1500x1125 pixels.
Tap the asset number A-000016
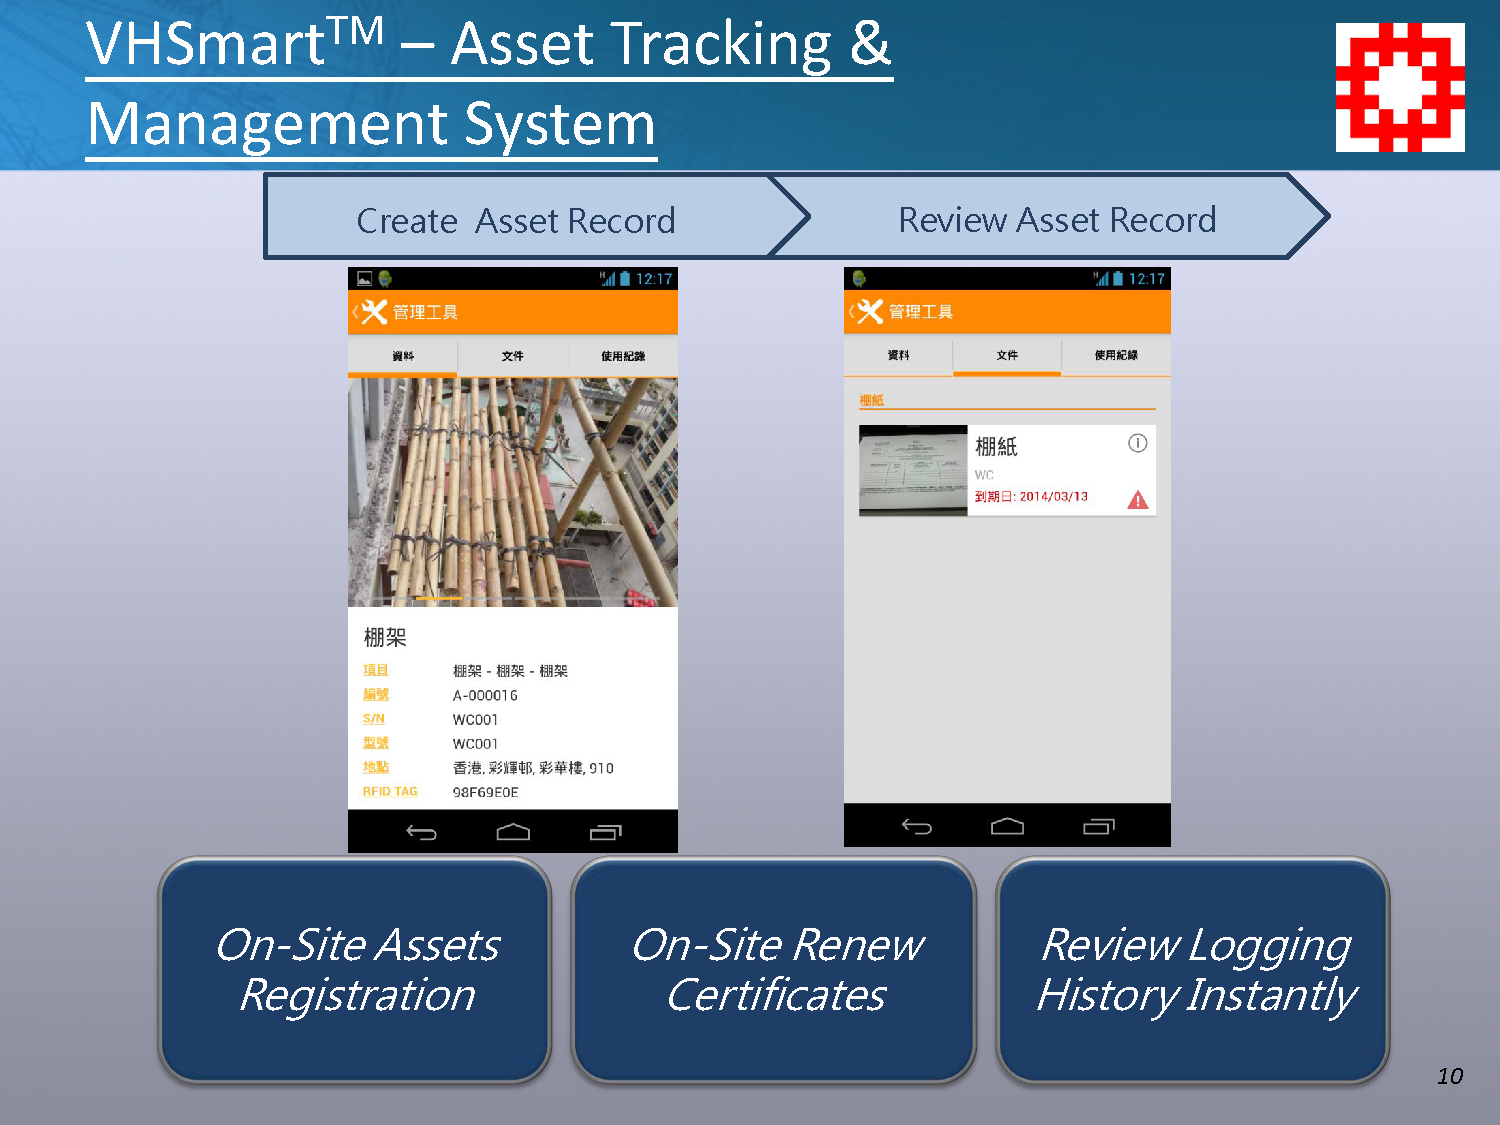point(485,695)
